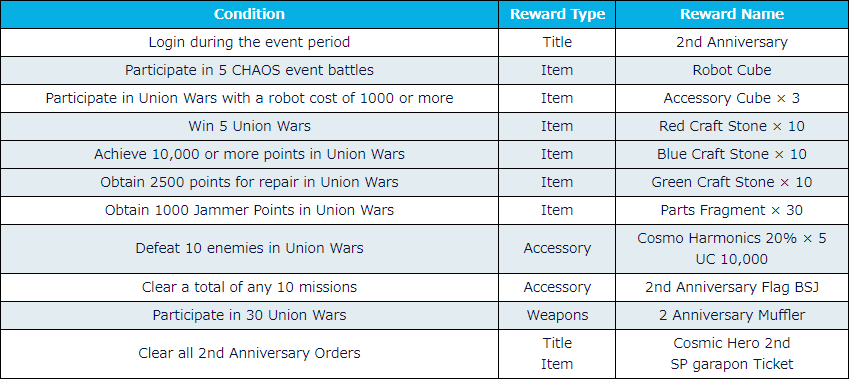This screenshot has width=849, height=379.
Task: Select the Blue Craft Stone × 10 cell
Action: (x=732, y=155)
